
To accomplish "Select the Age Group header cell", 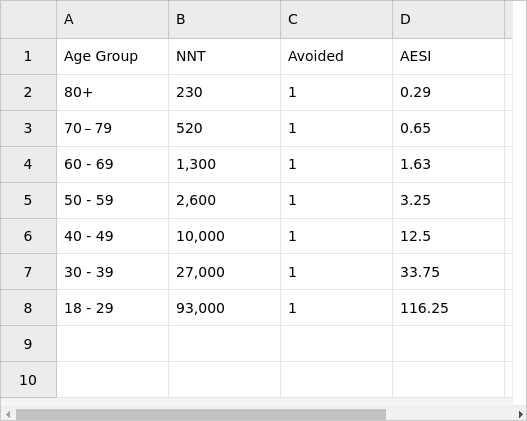I will pos(113,56).
